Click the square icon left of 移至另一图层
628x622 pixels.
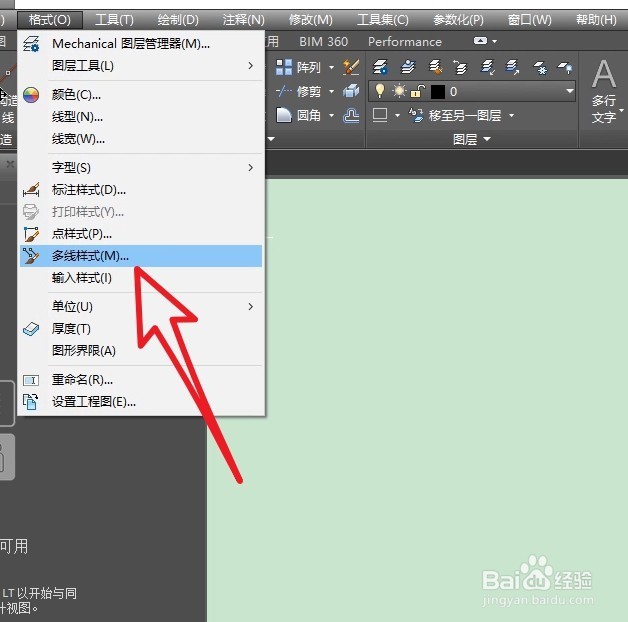tap(380, 115)
